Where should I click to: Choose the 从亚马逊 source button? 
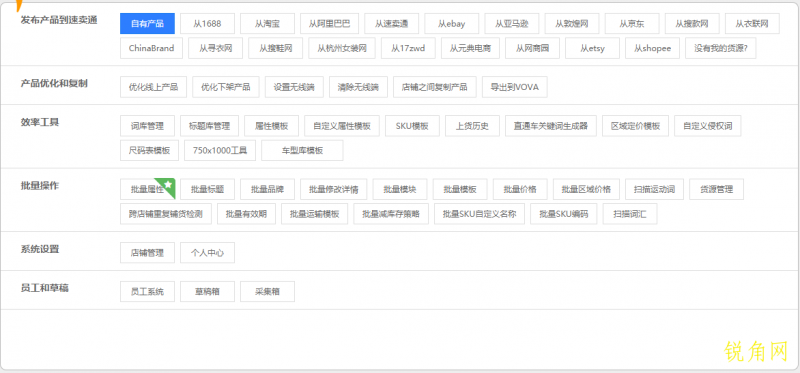pyautogui.click(x=512, y=23)
